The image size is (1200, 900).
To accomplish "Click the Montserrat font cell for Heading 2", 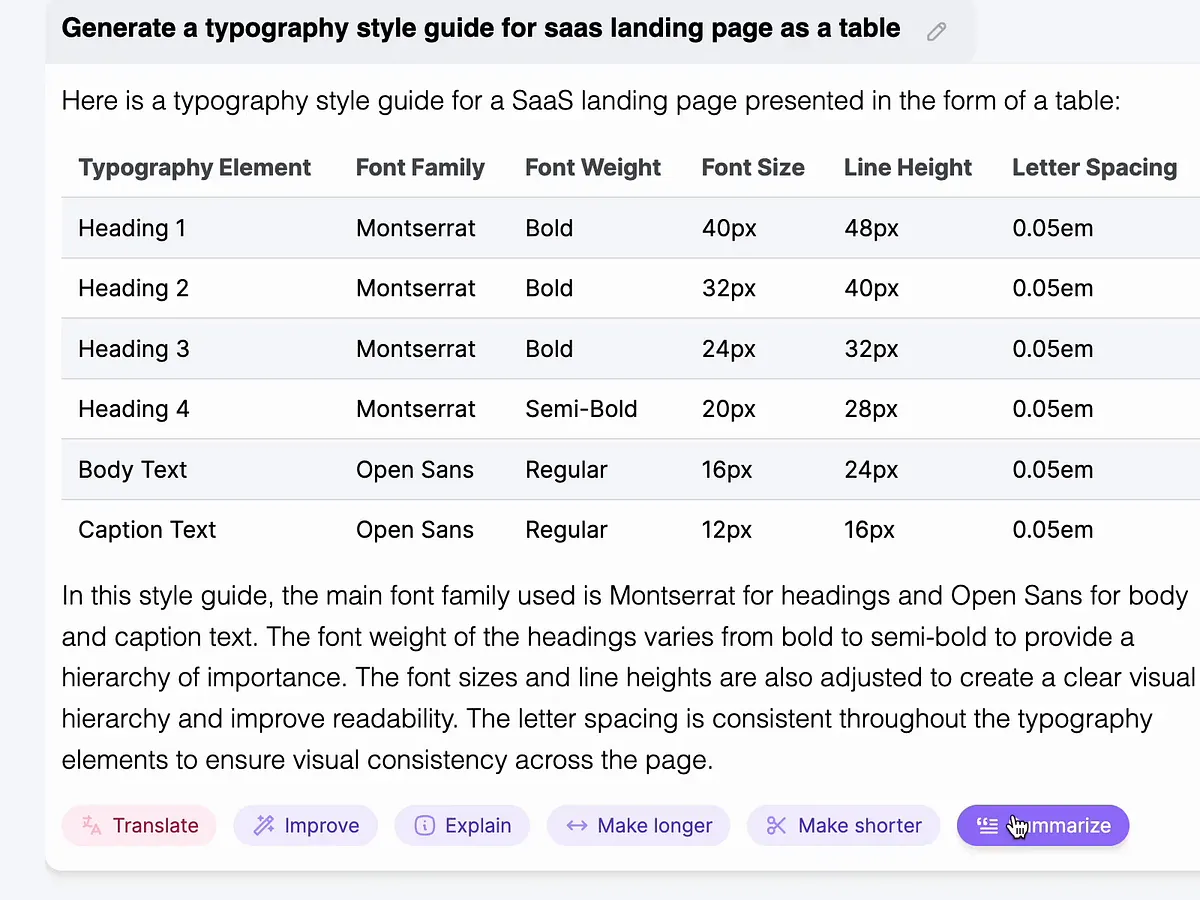I will coord(415,288).
